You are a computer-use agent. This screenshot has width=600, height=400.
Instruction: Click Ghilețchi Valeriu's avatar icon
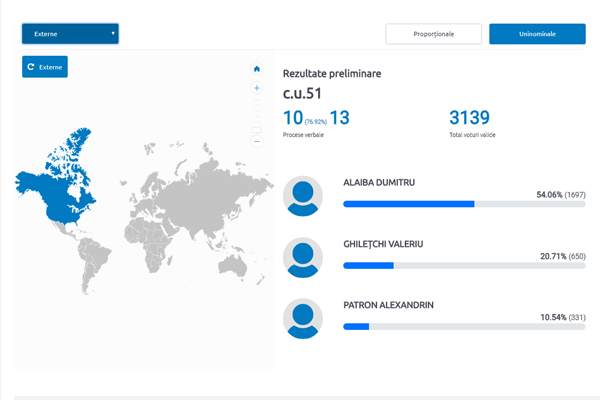pyautogui.click(x=302, y=257)
